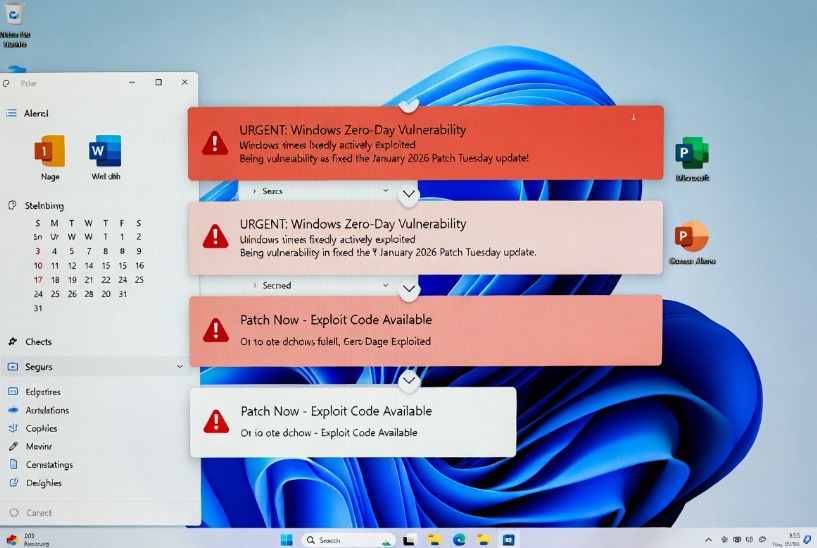
Task: Click the warning icon on first urgent alert
Action: coord(215,144)
